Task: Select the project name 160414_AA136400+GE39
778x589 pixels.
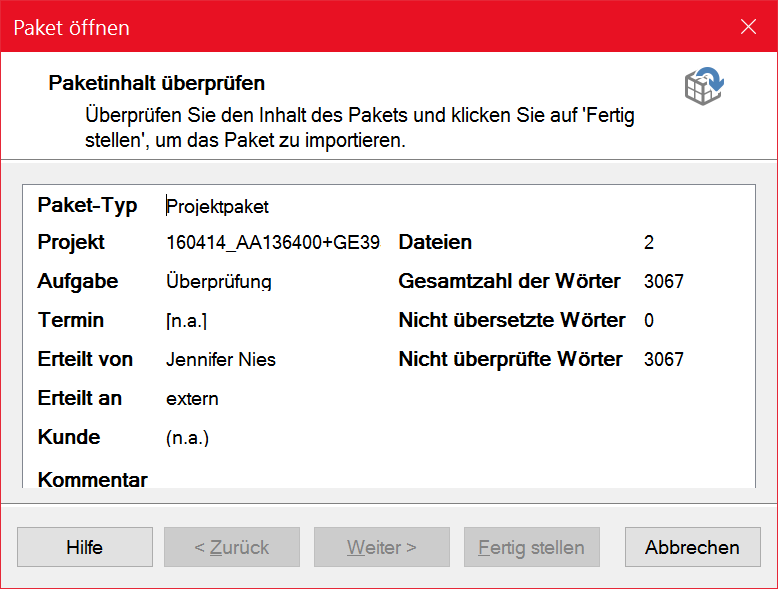Action: [x=273, y=243]
